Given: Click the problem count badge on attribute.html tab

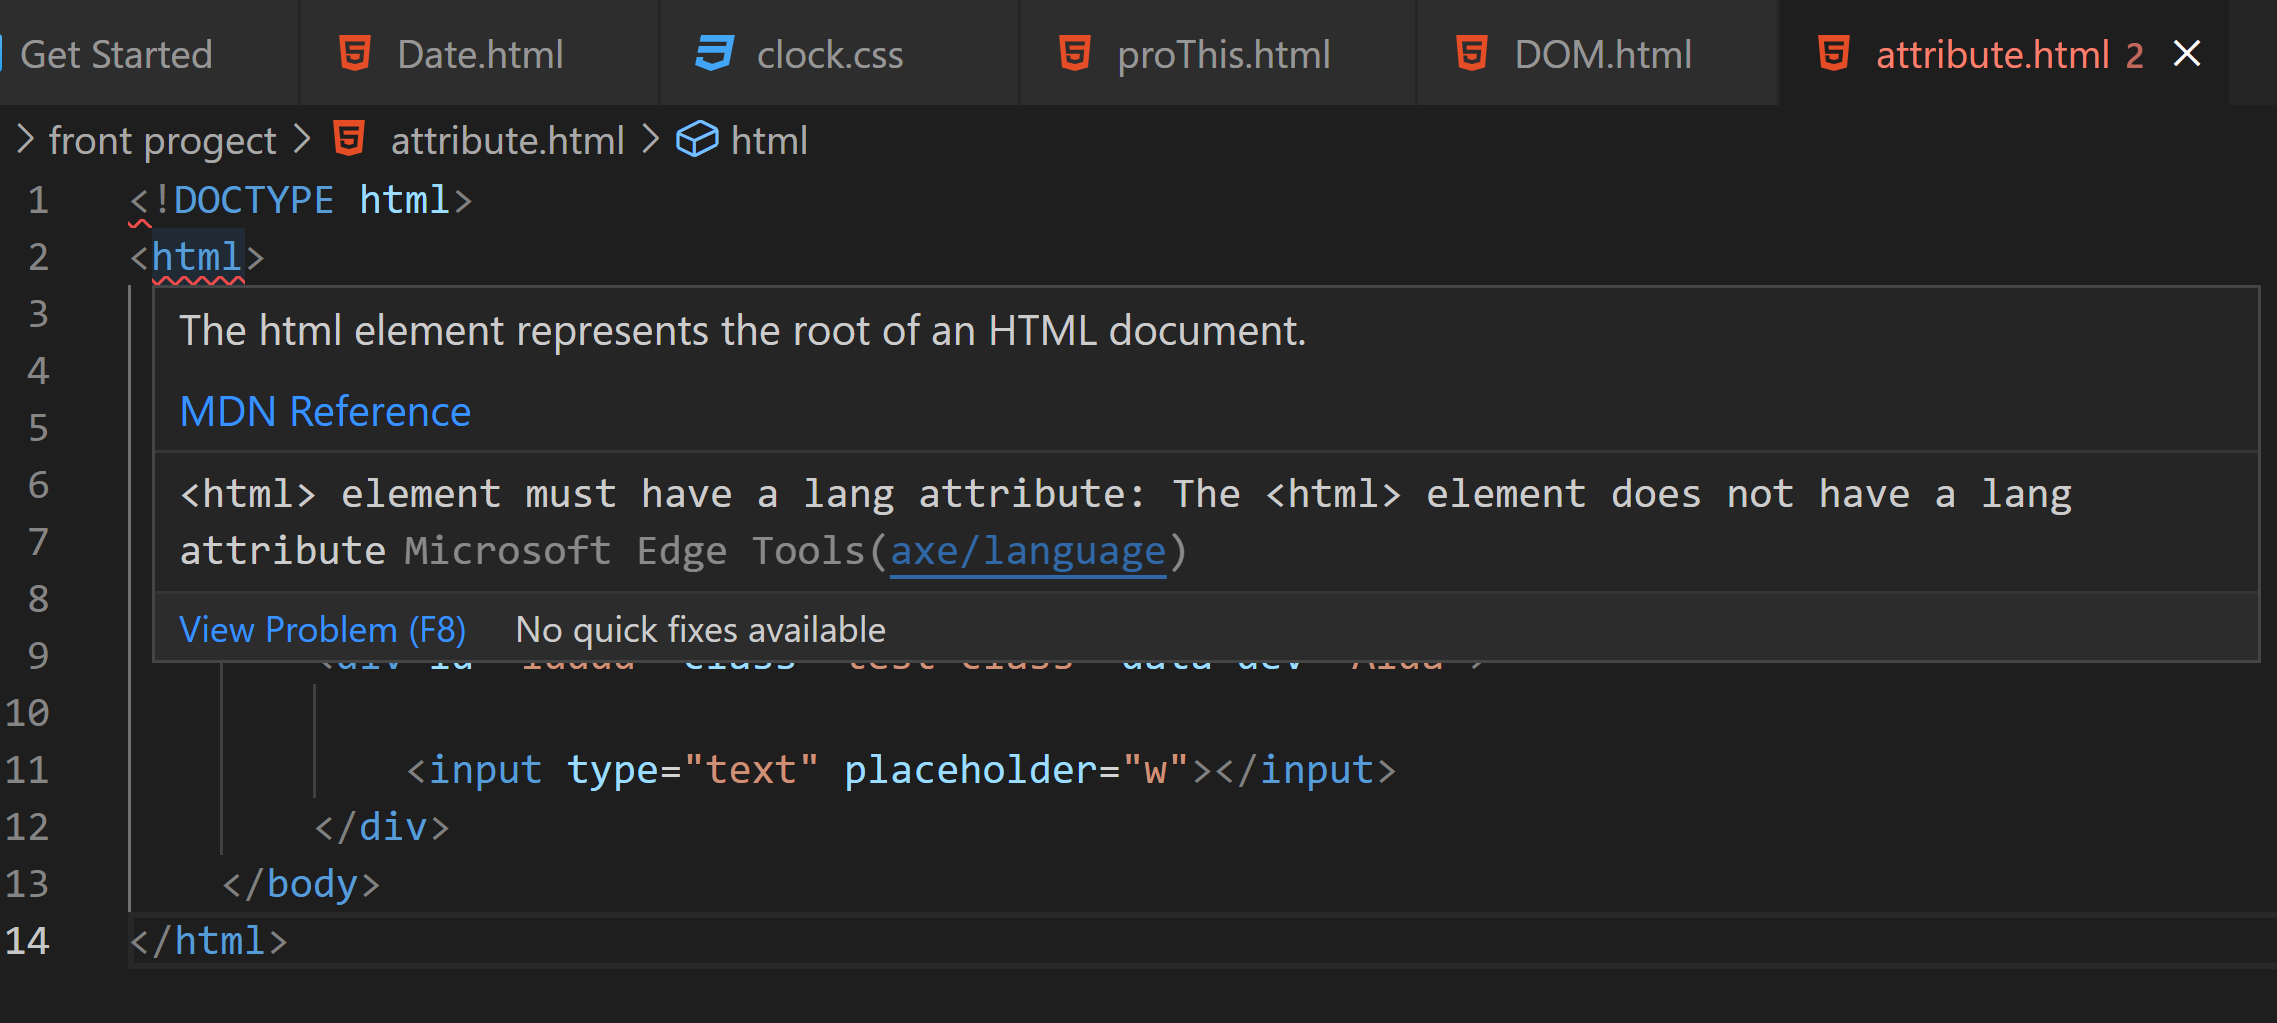Looking at the screenshot, I should tap(2134, 55).
